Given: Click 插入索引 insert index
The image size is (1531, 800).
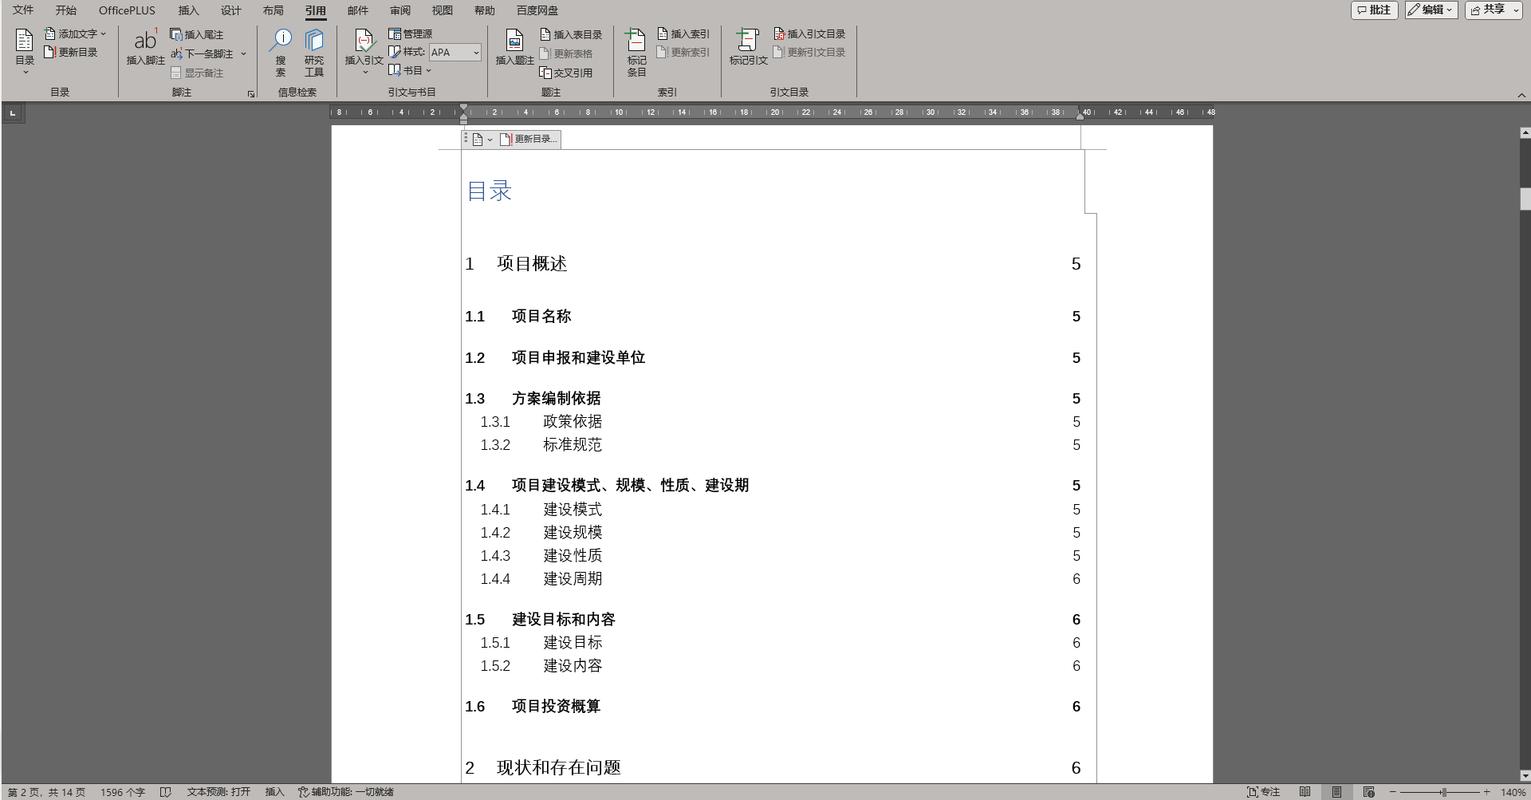Looking at the screenshot, I should point(683,34).
